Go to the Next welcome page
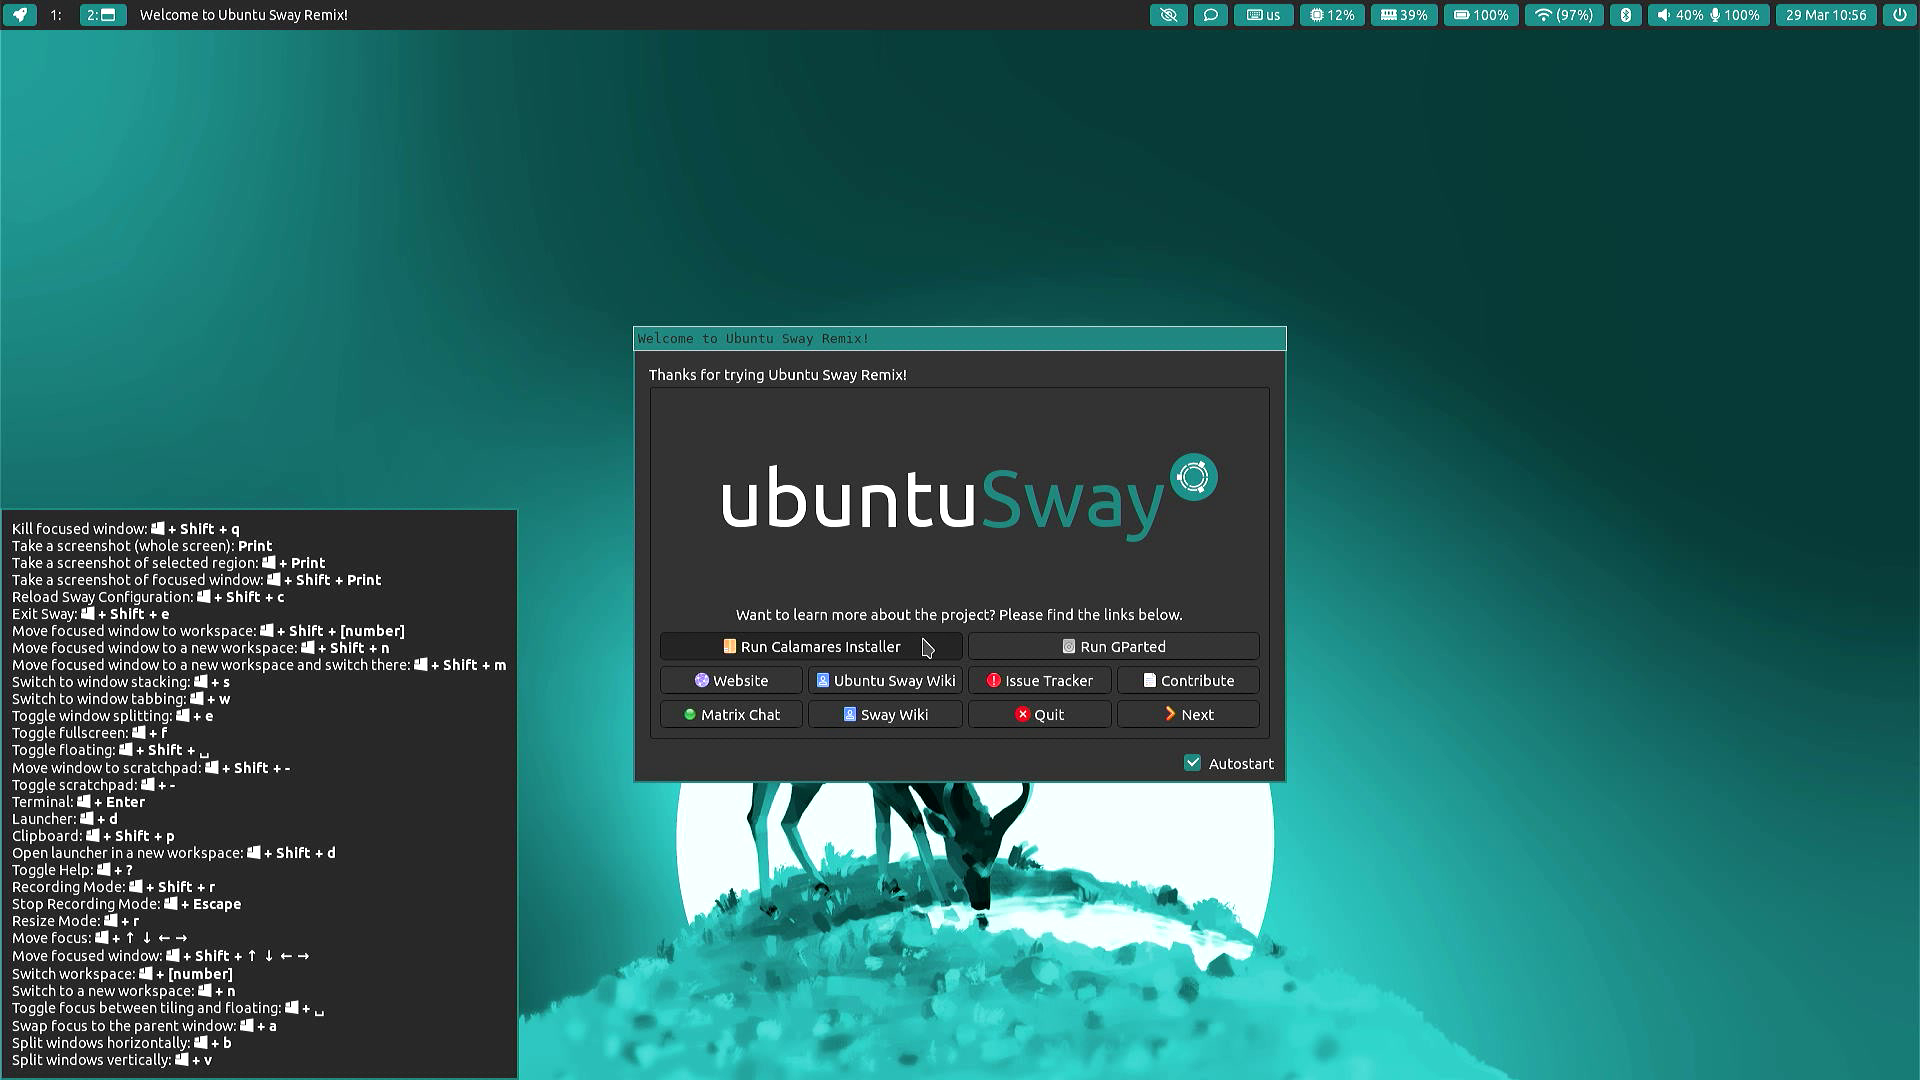This screenshot has width=1920, height=1080. pos(1188,715)
